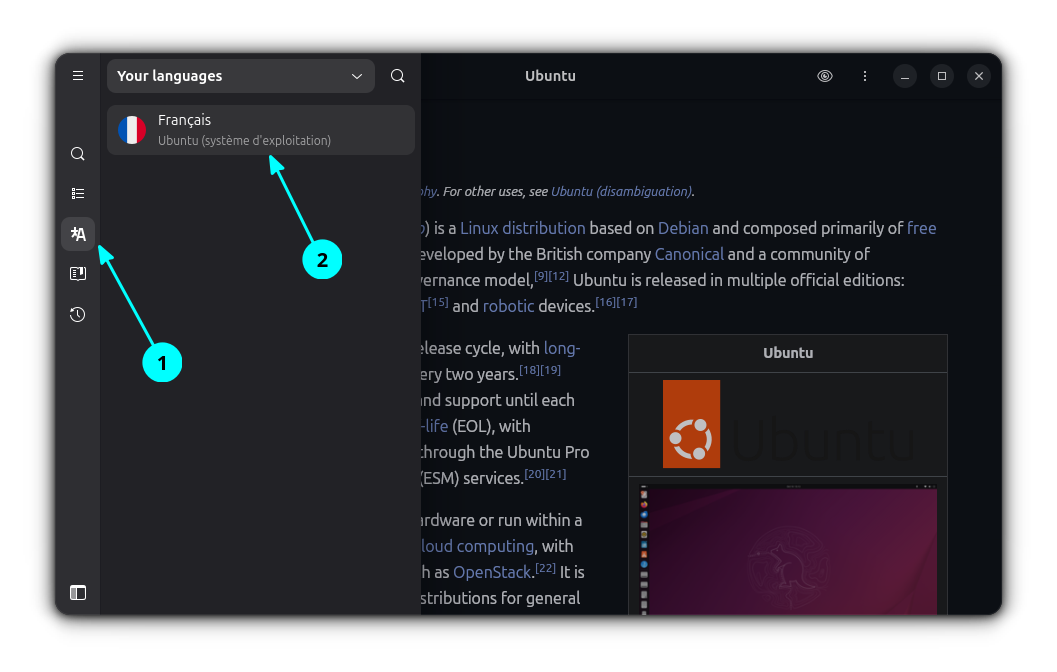Image resolution: width=1057 pixels, height=672 pixels.
Task: Select the Français language entry
Action: tap(261, 130)
